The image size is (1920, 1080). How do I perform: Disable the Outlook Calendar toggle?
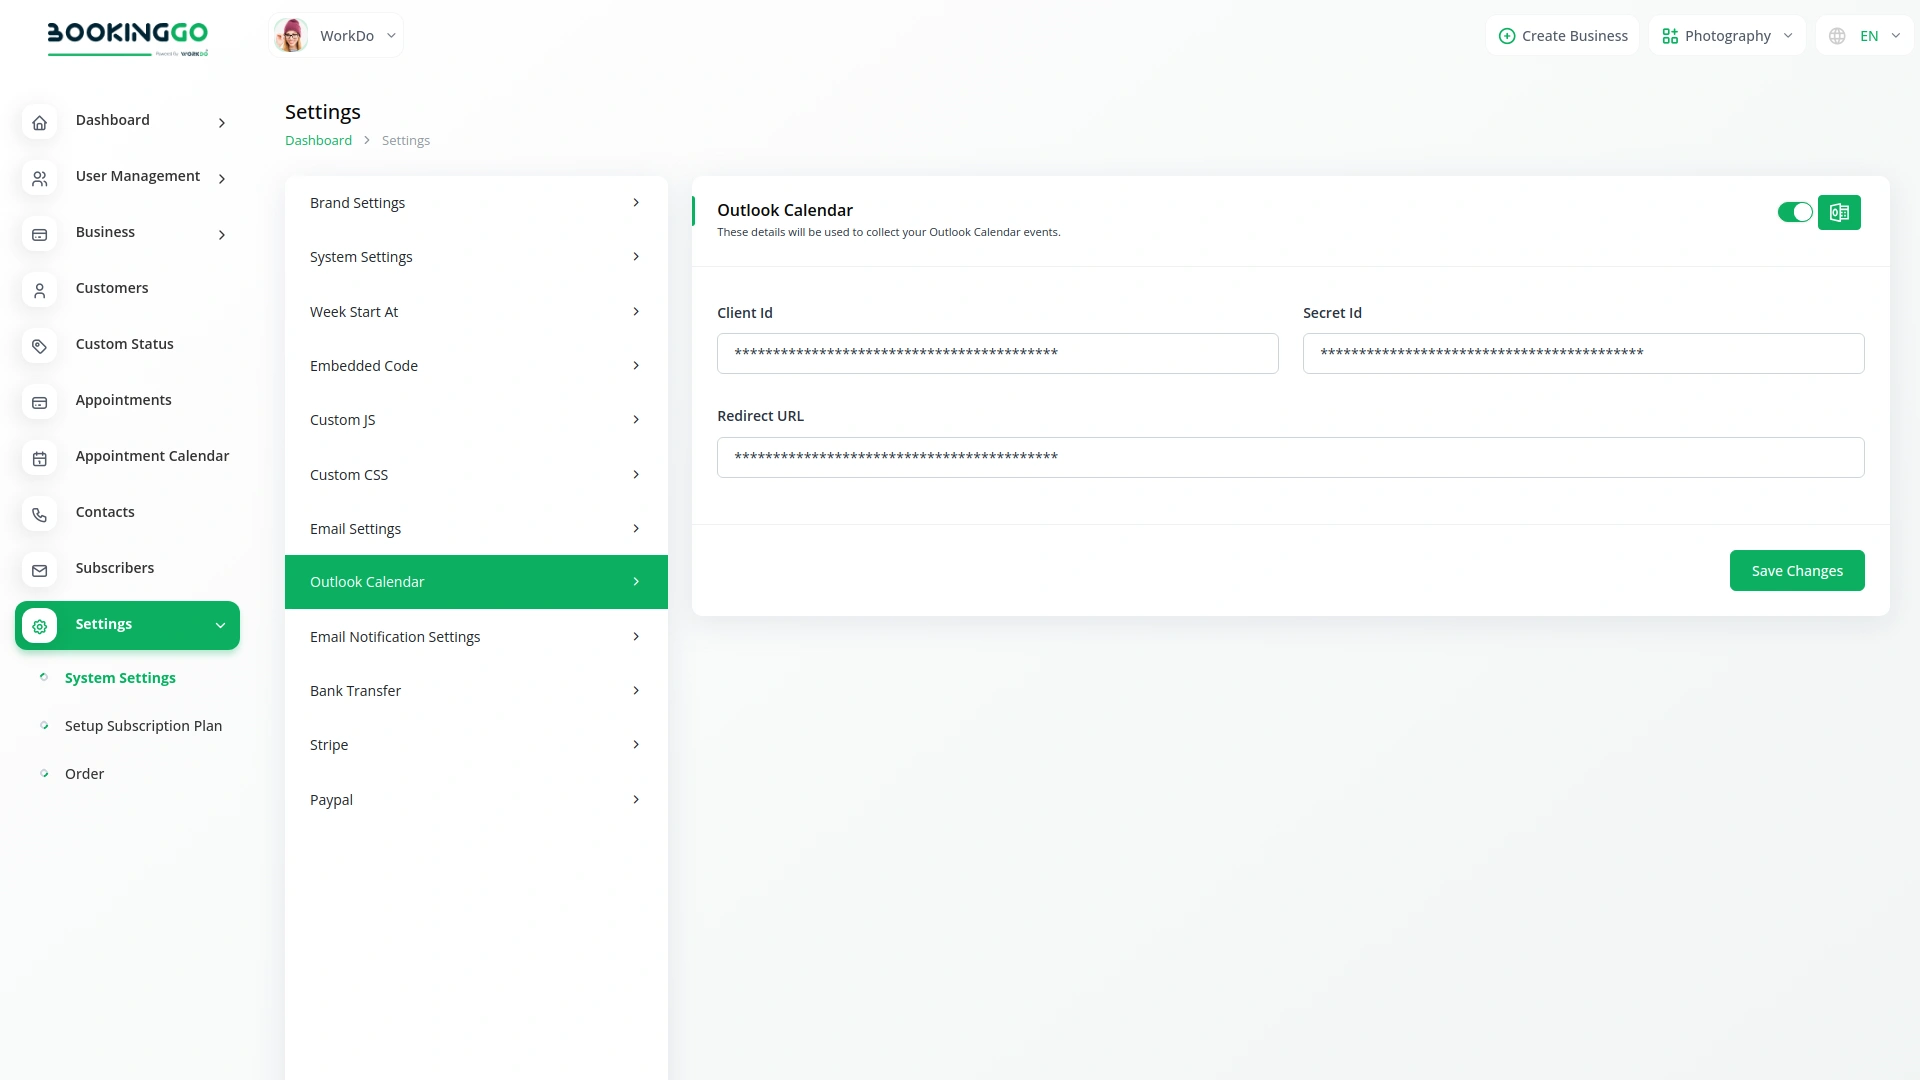pyautogui.click(x=1795, y=212)
